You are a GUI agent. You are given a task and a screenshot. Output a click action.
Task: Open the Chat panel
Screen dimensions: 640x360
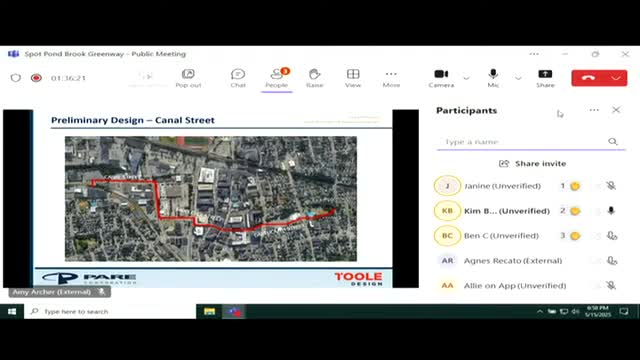(238, 78)
